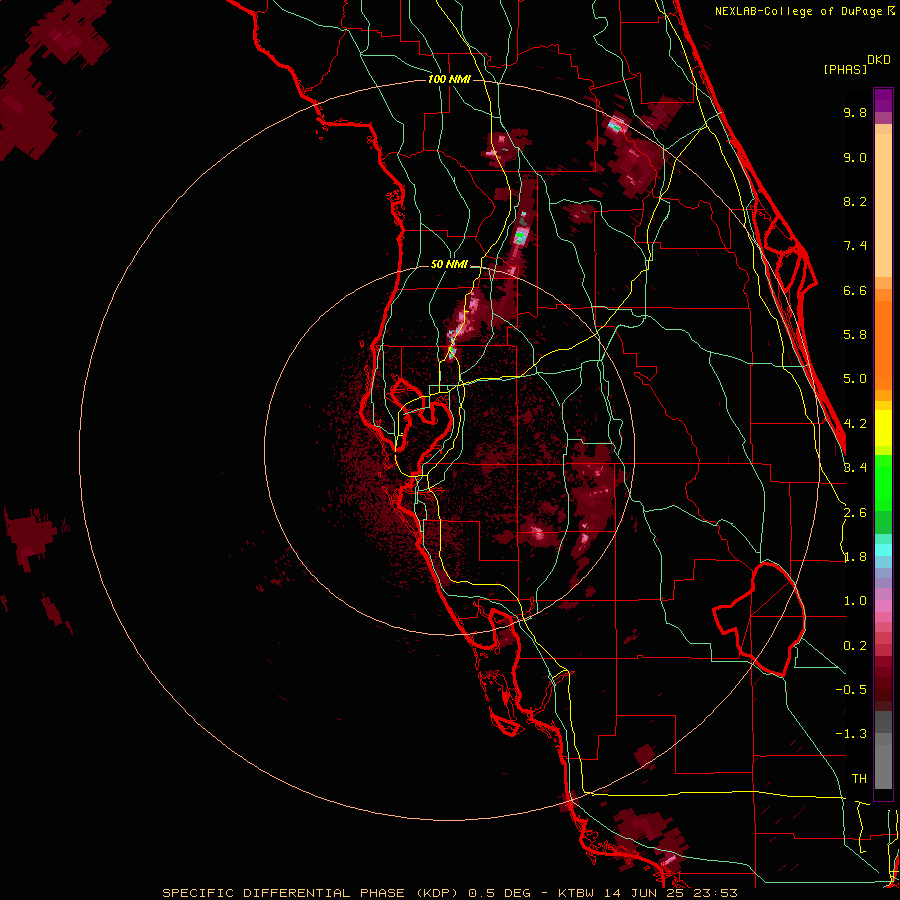The height and width of the screenshot is (900, 900).
Task: Click the 7.4 scale value
Action: [855, 246]
